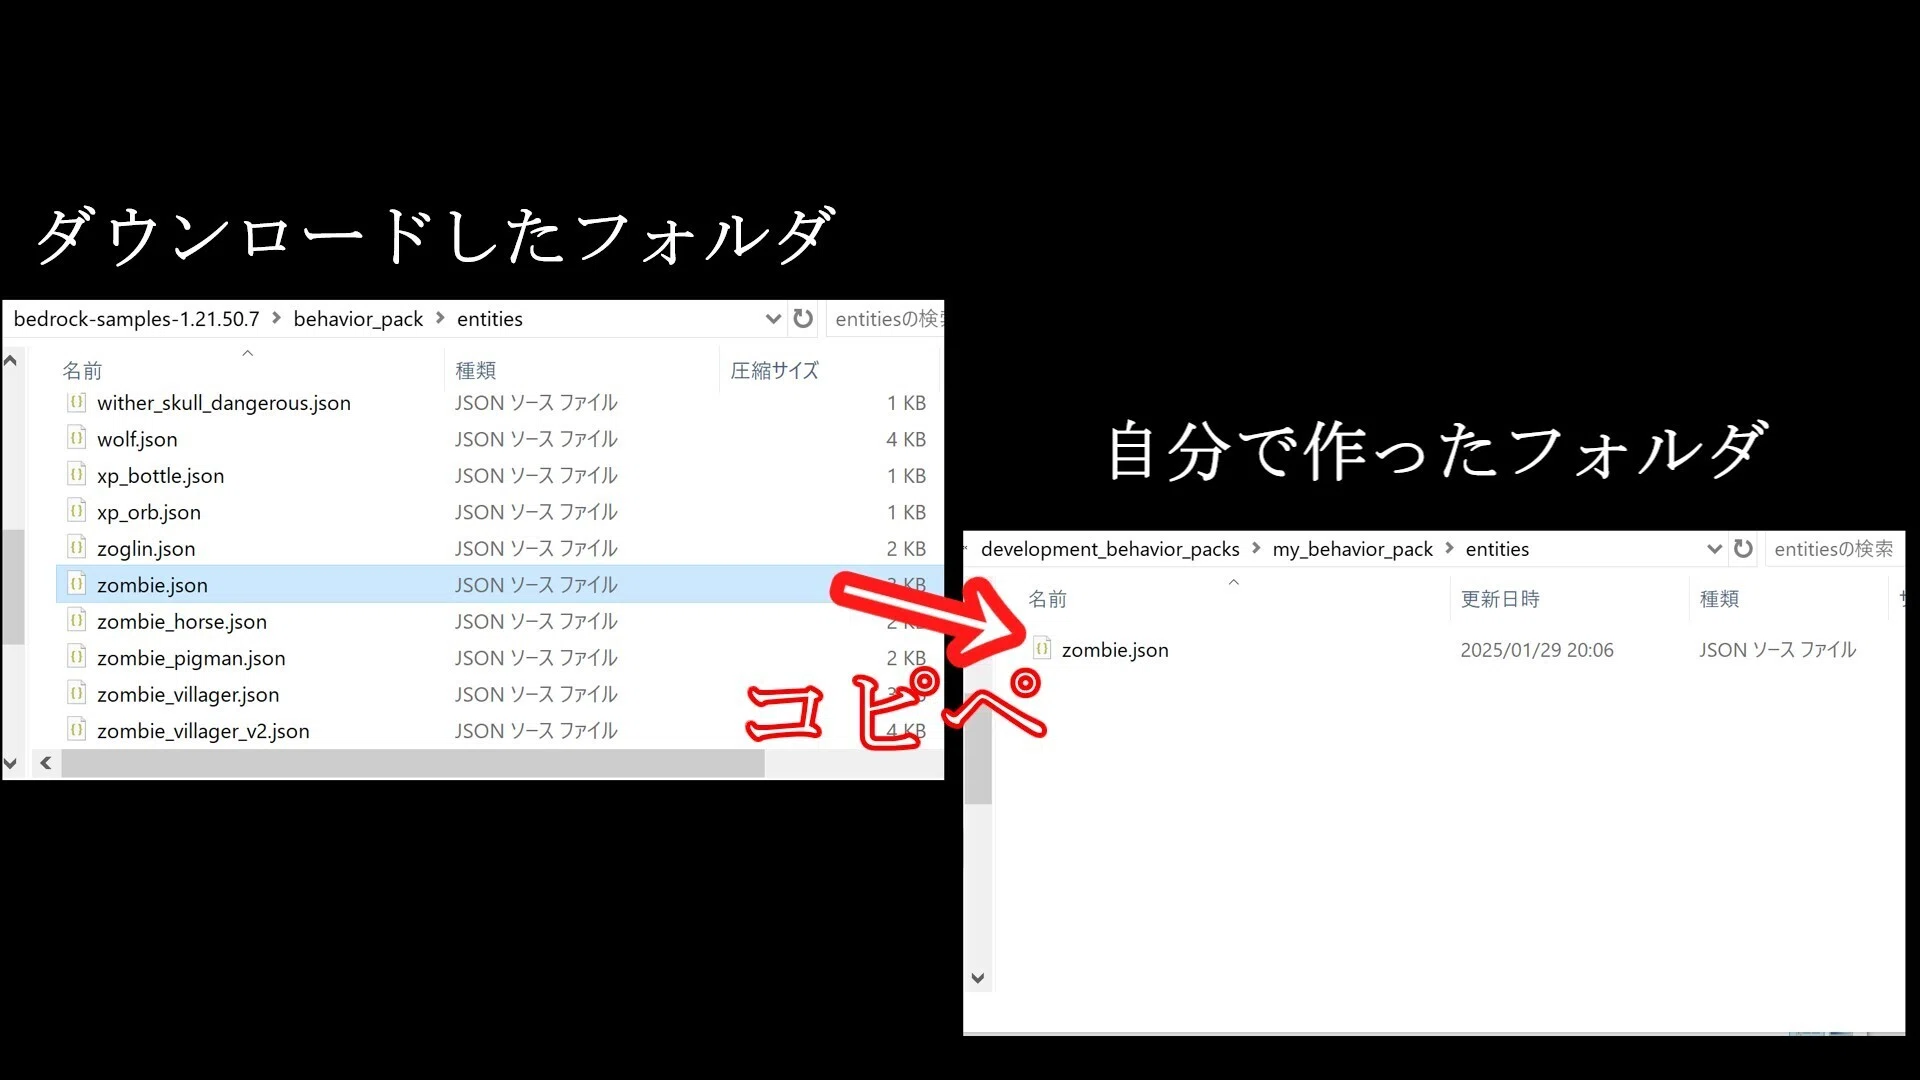This screenshot has width=1920, height=1080.
Task: Go to behavior_pack breadcrumb folder
Action: click(358, 319)
